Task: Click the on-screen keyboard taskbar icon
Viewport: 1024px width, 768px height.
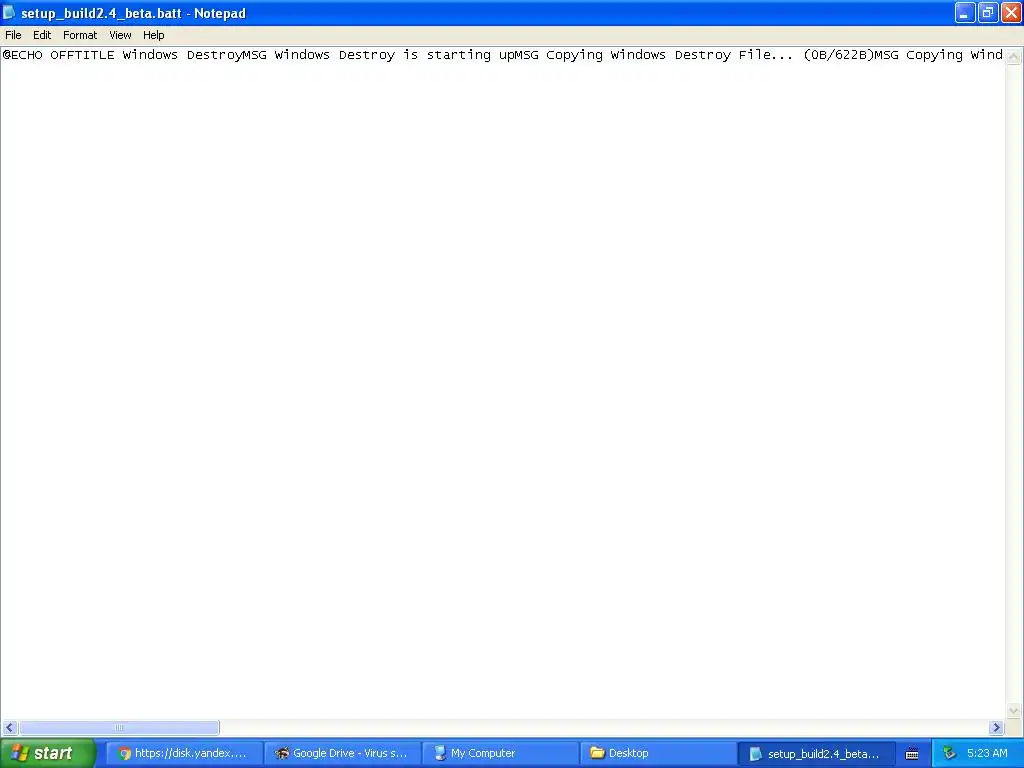Action: (x=912, y=754)
